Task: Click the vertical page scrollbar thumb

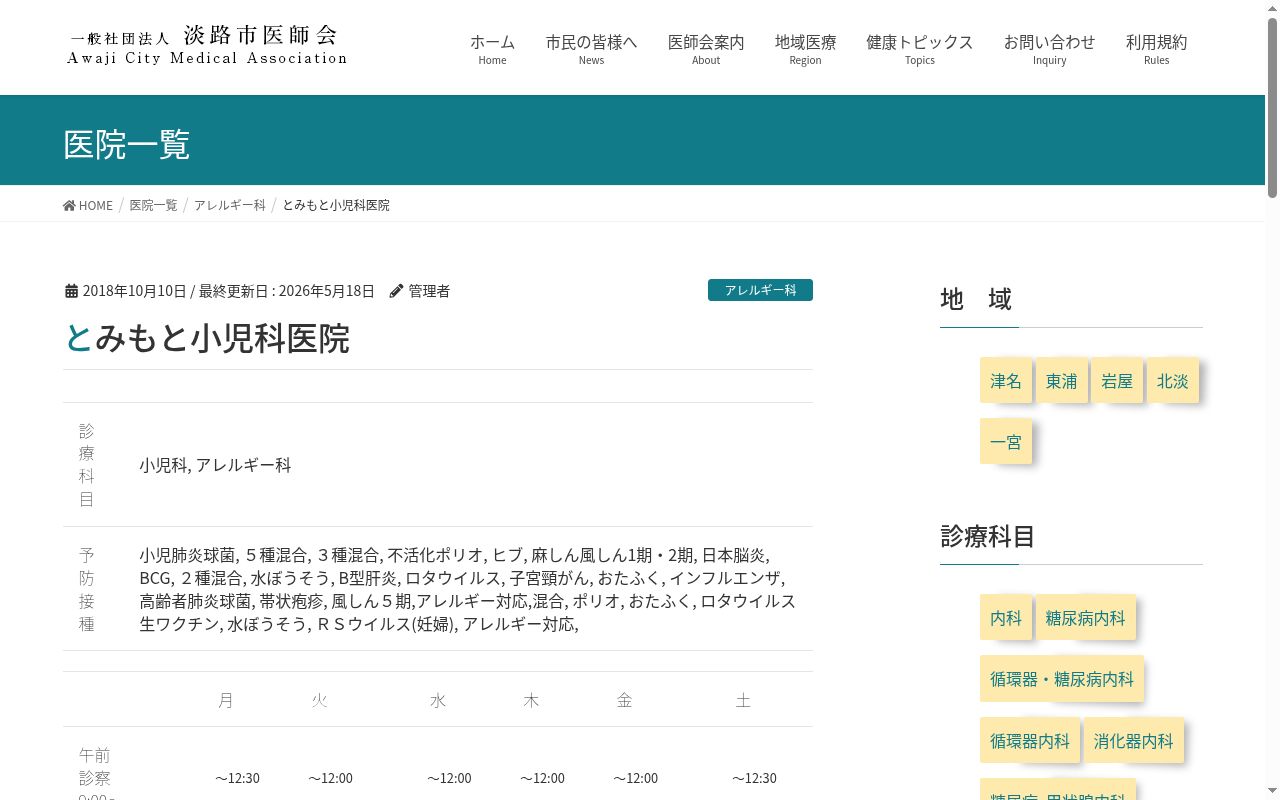Action: pyautogui.click(x=1272, y=108)
